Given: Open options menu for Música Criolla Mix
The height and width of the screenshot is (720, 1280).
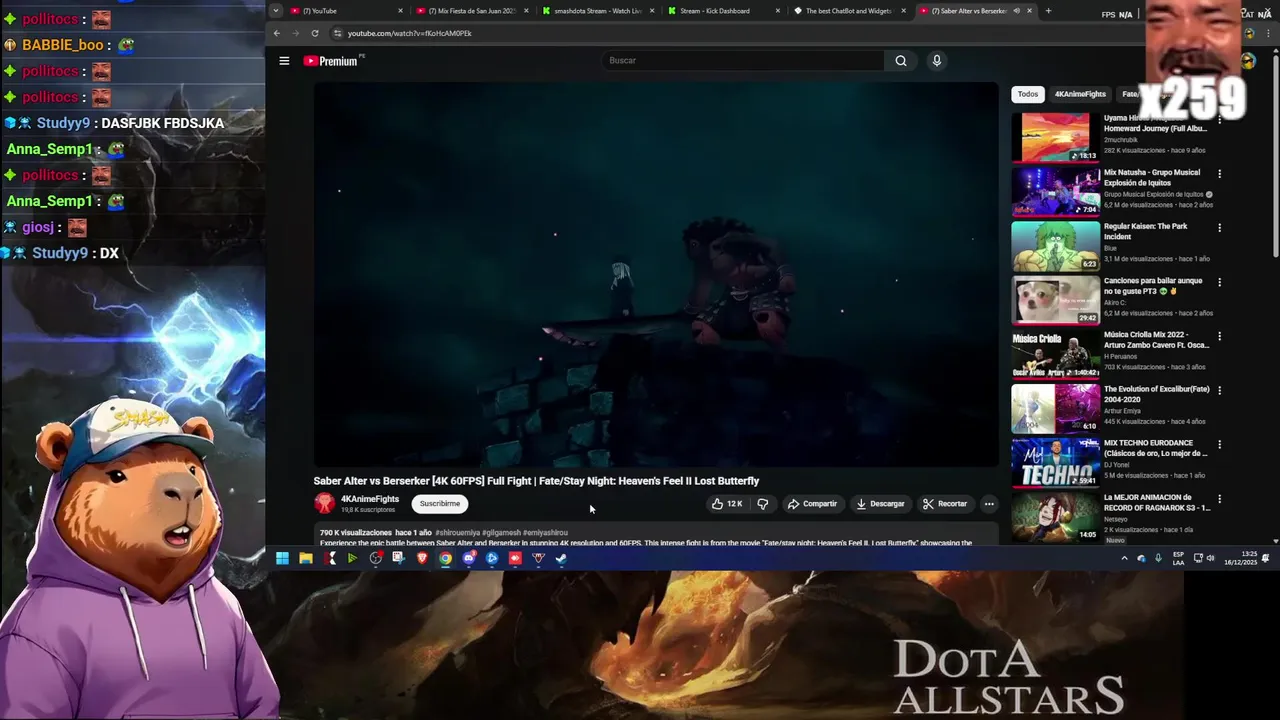Looking at the screenshot, I should point(1219,336).
